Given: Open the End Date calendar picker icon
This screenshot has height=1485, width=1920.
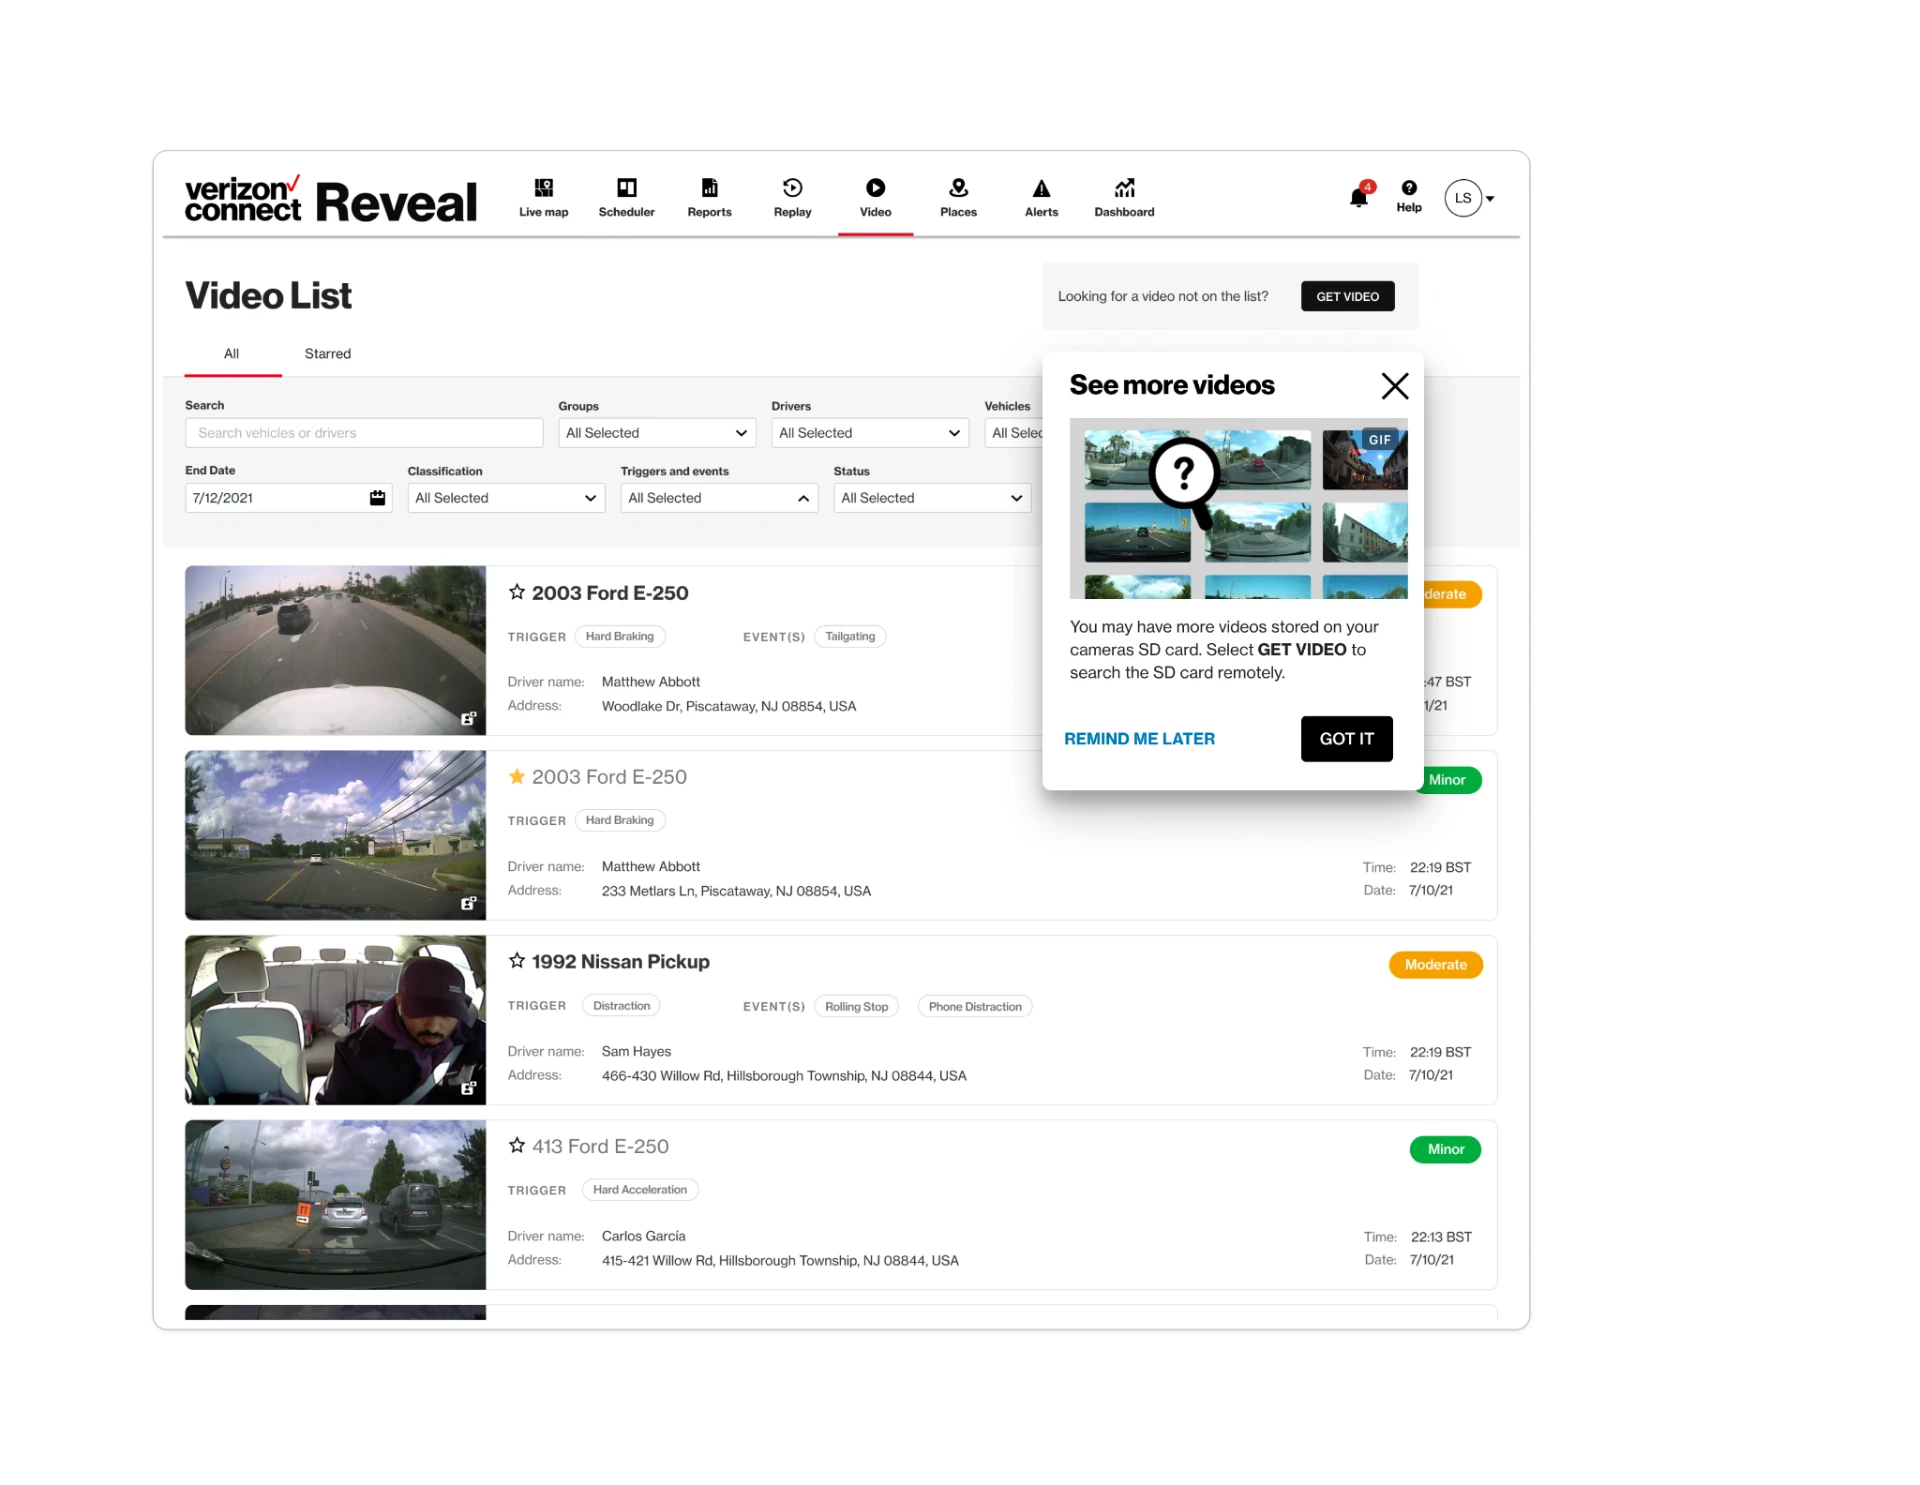Looking at the screenshot, I should point(377,498).
